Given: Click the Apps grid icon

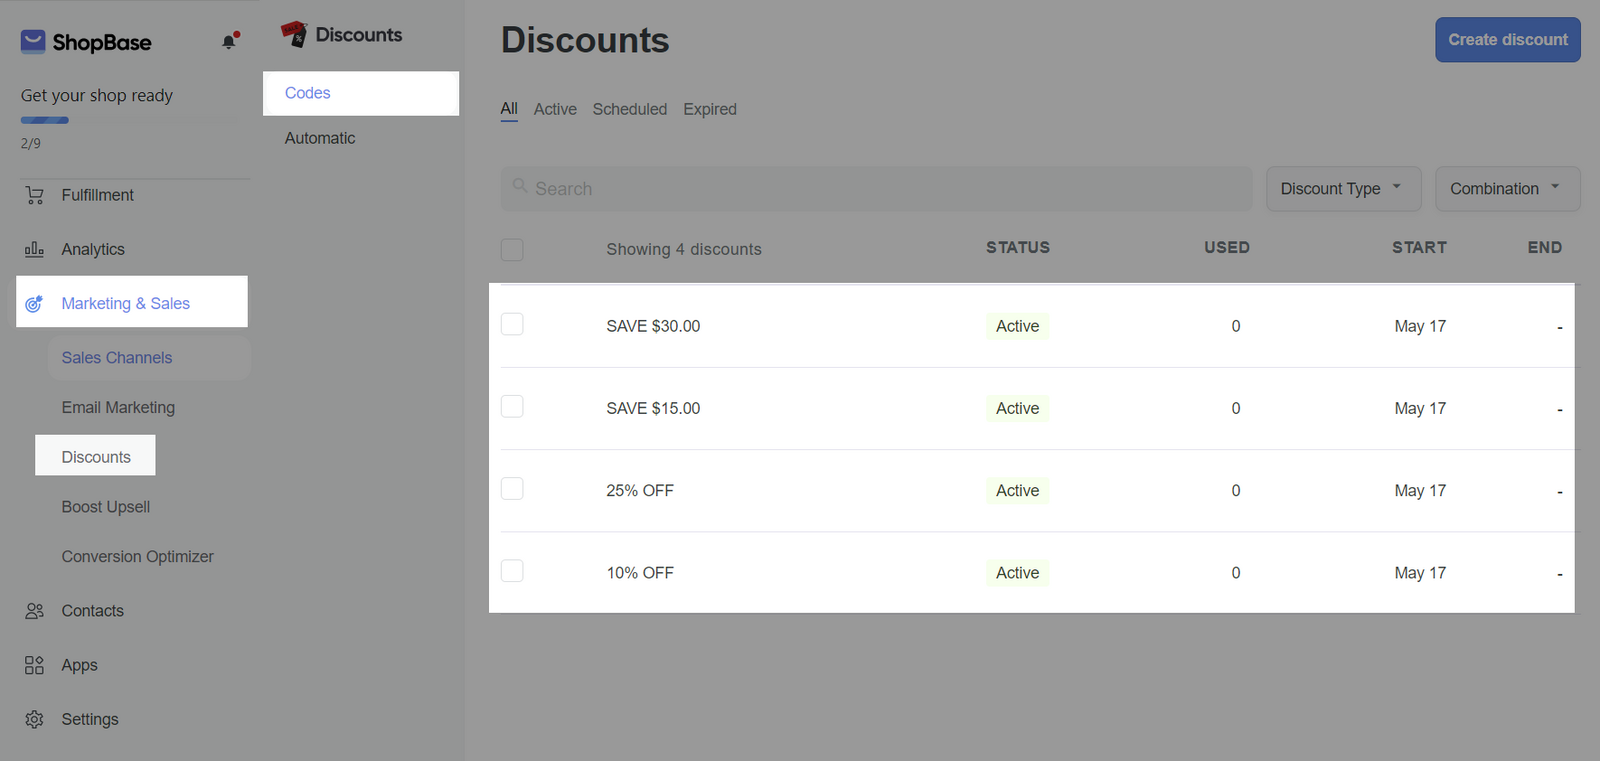Looking at the screenshot, I should pos(35,665).
